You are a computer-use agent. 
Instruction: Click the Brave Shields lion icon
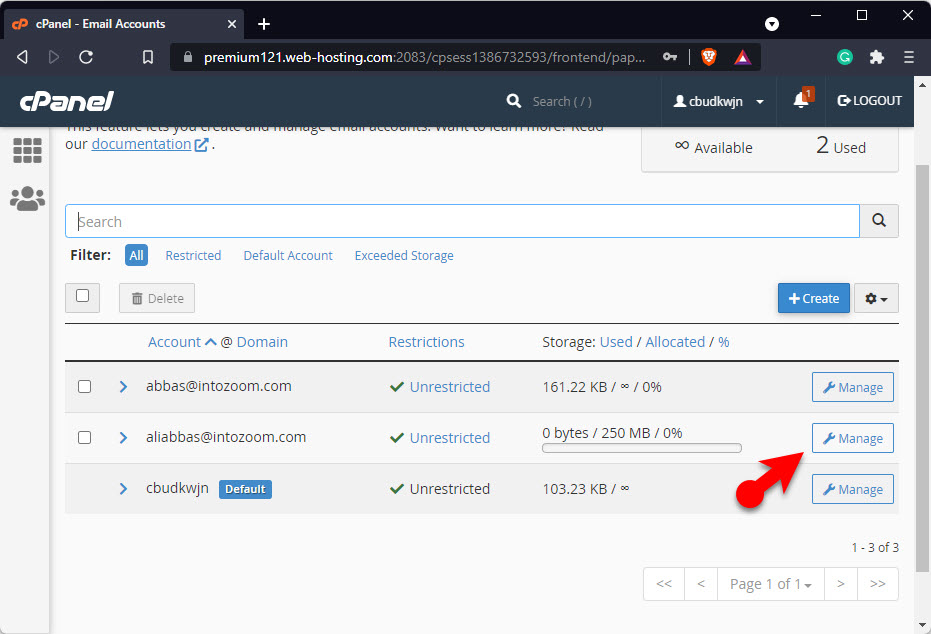point(709,57)
